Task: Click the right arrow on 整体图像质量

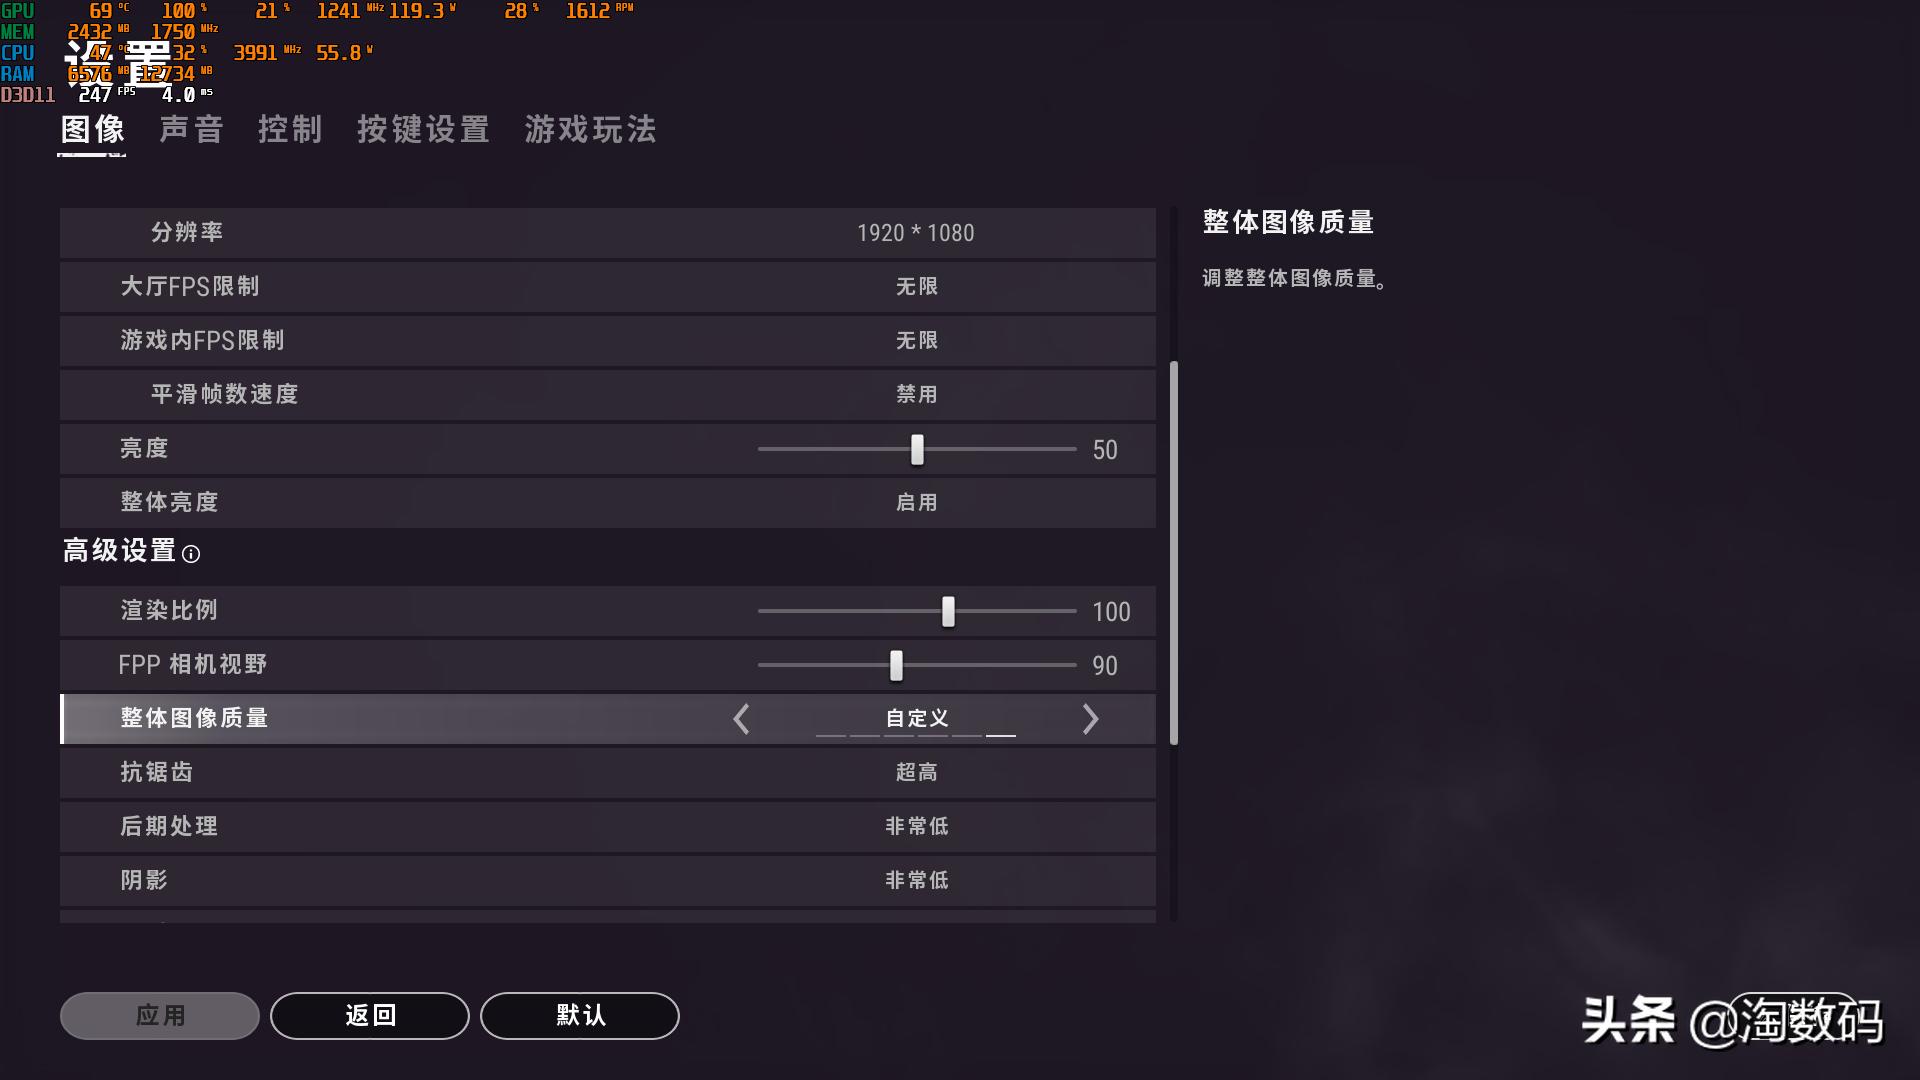Action: [x=1090, y=718]
